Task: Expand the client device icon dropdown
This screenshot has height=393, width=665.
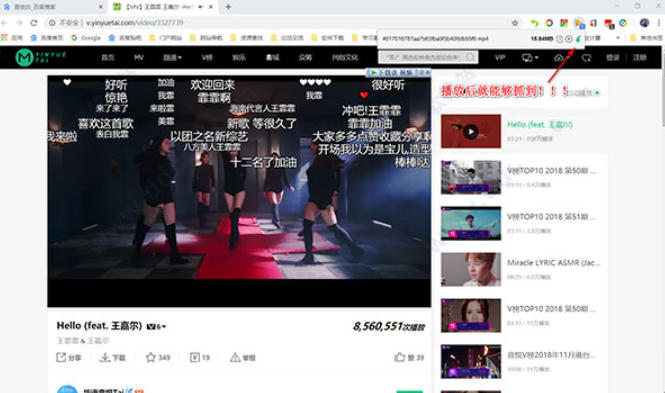Action: tap(530, 57)
